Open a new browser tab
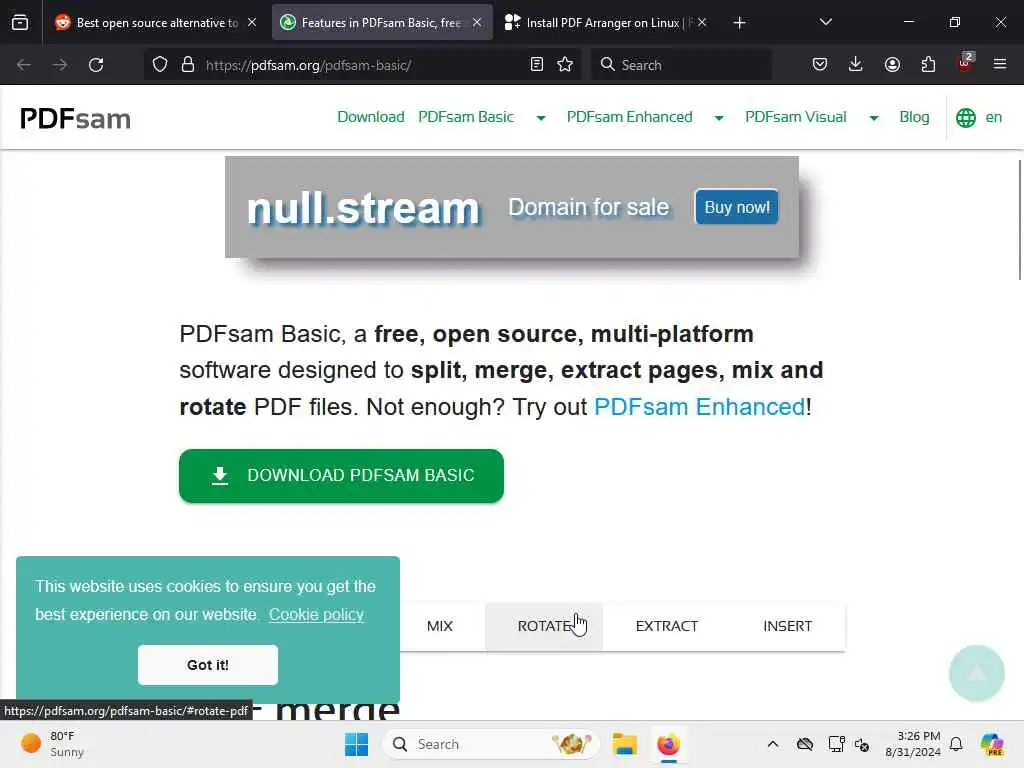This screenshot has width=1024, height=768. tap(739, 23)
